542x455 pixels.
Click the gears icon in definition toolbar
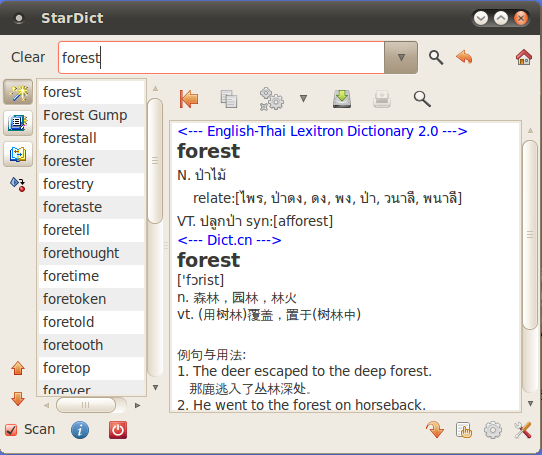[x=272, y=99]
